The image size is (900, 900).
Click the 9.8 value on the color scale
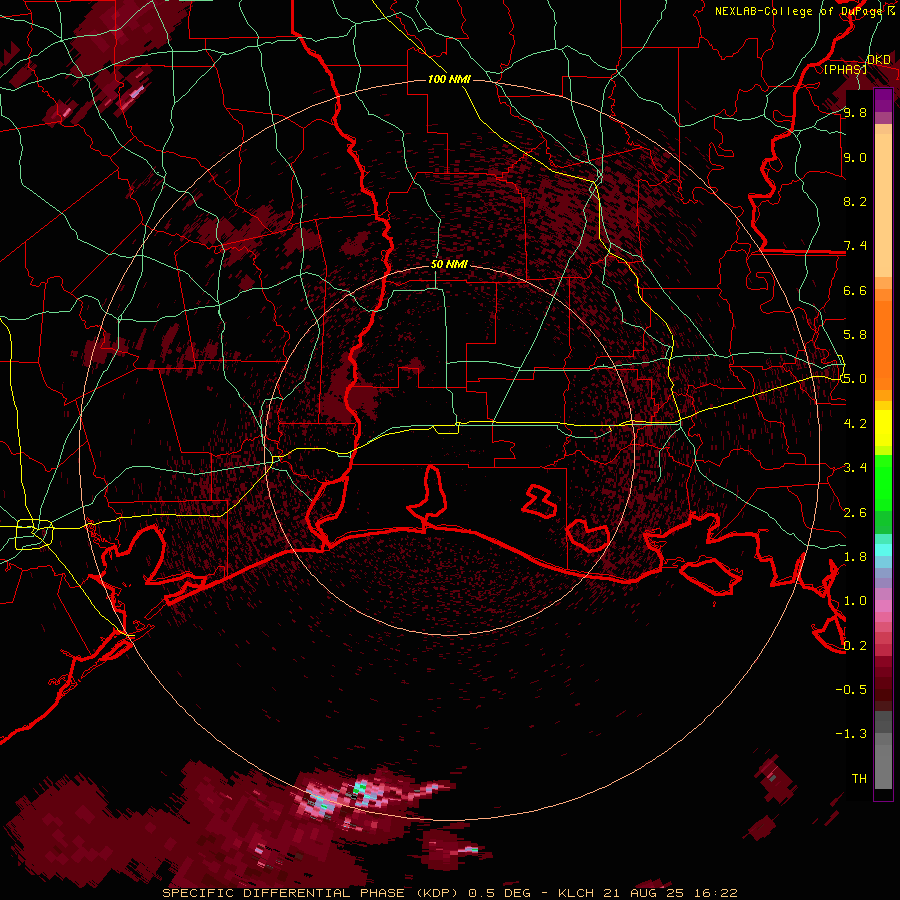tap(855, 112)
